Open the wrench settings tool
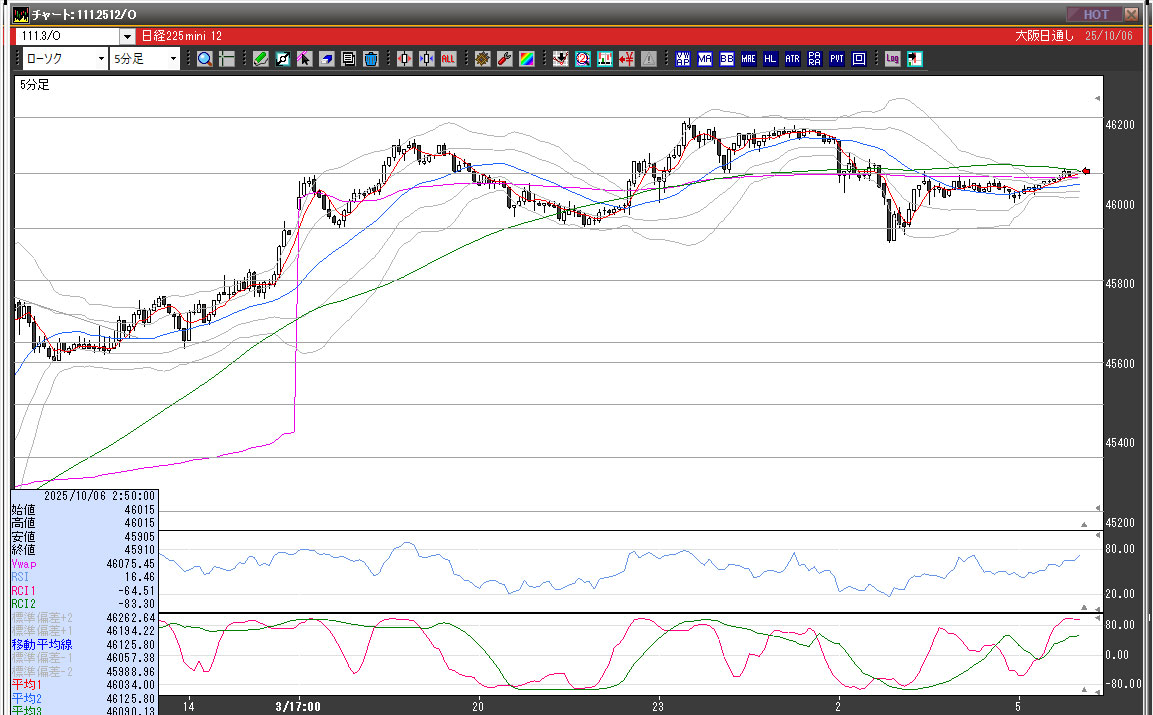Screen dimensions: 1153x715 [504, 59]
